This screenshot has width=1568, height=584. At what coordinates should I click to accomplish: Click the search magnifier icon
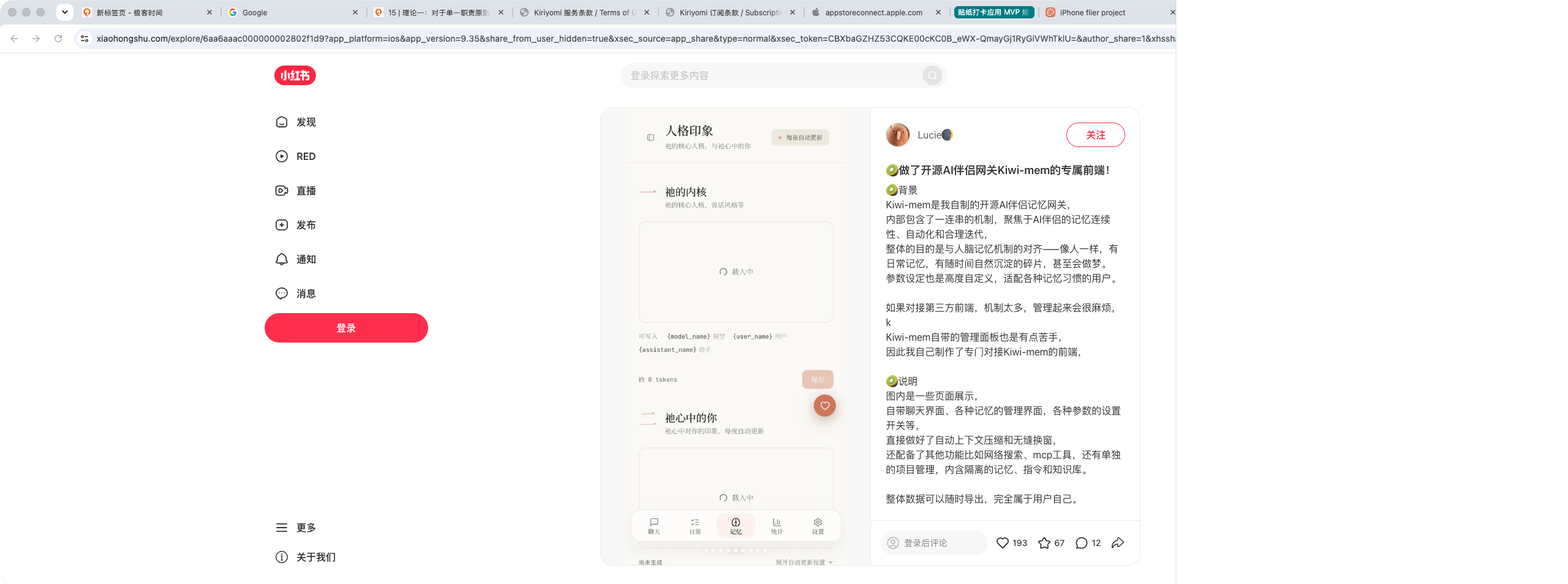point(932,75)
